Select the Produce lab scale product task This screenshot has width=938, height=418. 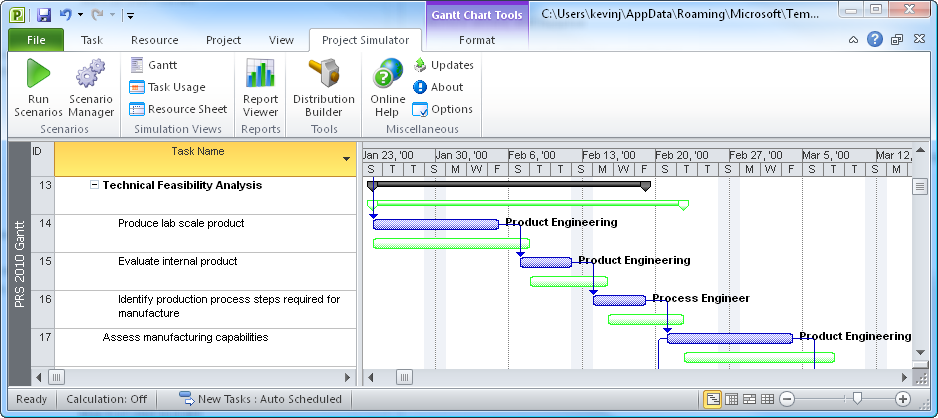pyautogui.click(x=181, y=224)
